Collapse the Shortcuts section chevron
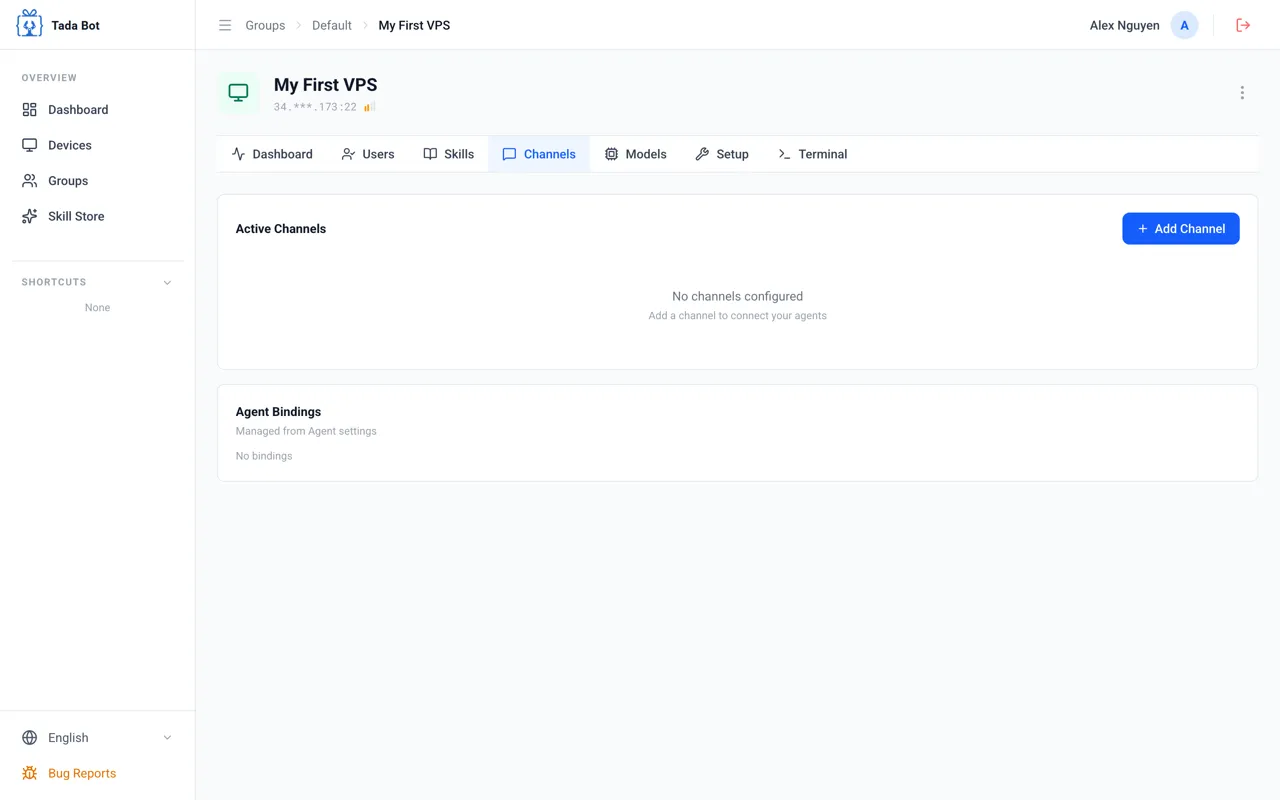The image size is (1280, 800). [167, 282]
